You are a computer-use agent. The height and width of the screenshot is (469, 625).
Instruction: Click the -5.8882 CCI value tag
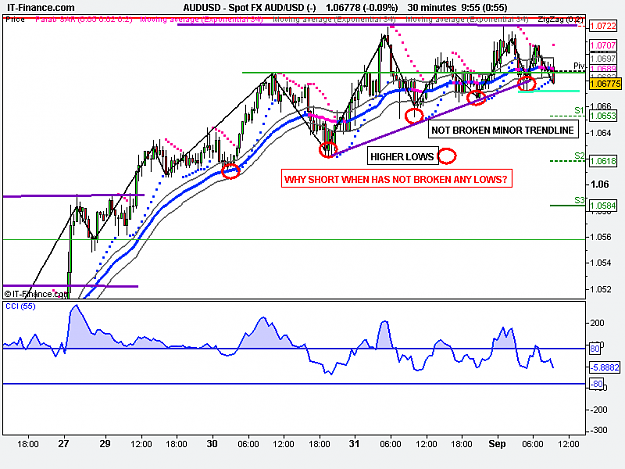tap(605, 367)
